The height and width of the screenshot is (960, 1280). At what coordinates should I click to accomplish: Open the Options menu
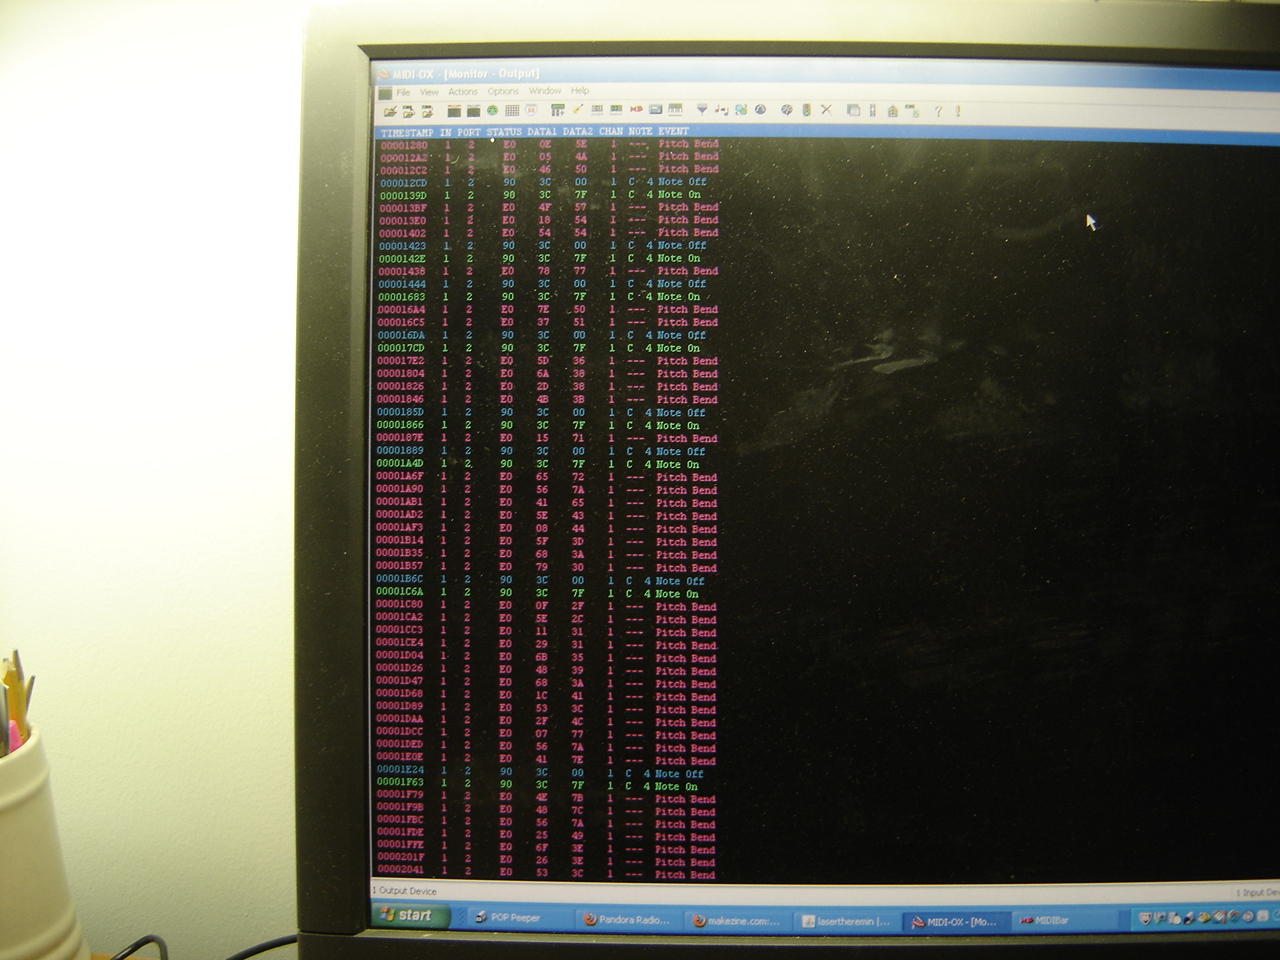point(503,92)
